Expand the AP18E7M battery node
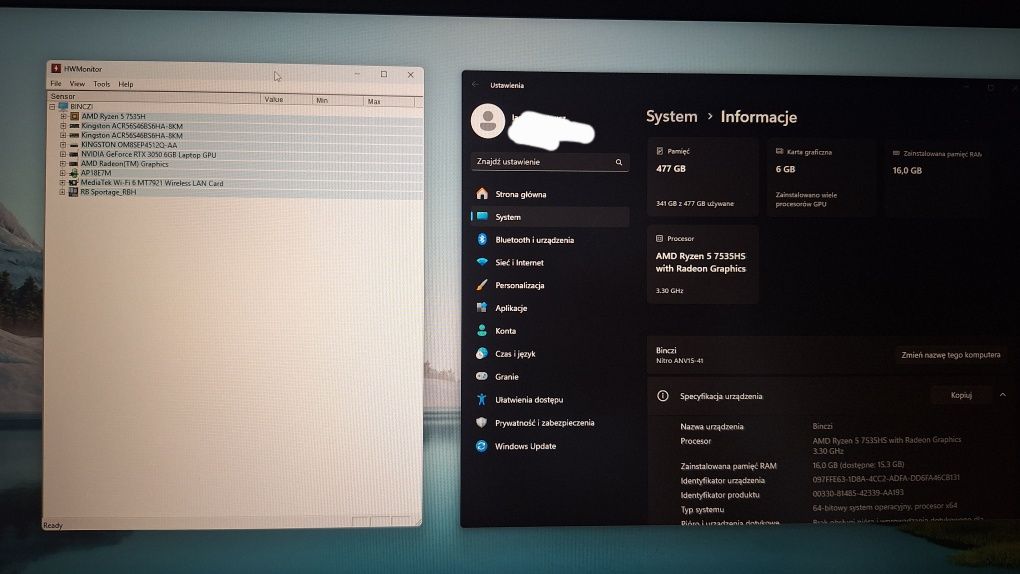The width and height of the screenshot is (1020, 574). [x=63, y=173]
